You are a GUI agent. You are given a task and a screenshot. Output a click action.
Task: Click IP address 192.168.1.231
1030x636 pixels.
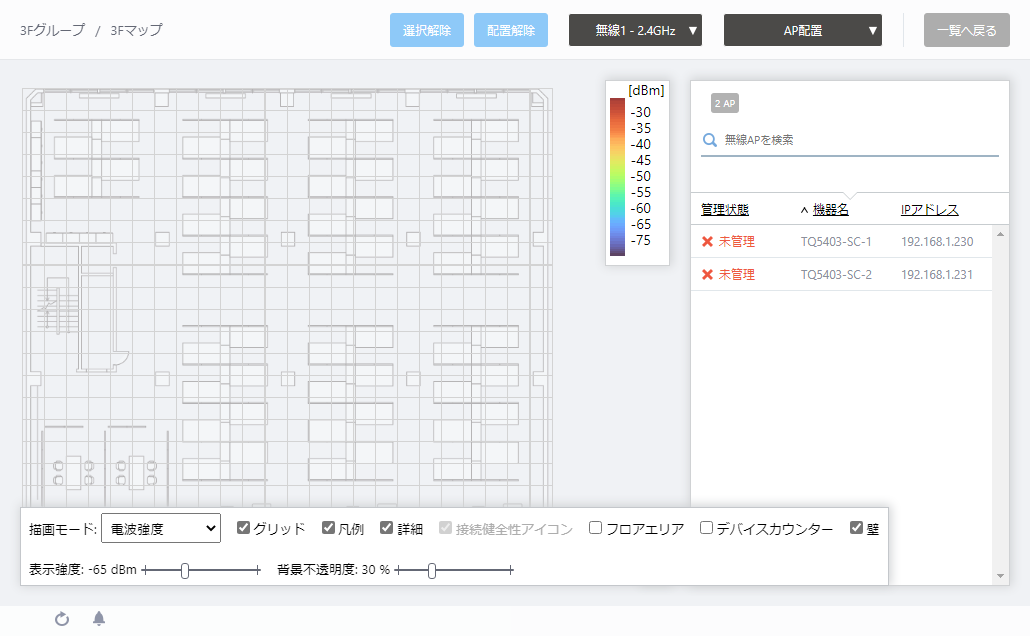pos(937,275)
